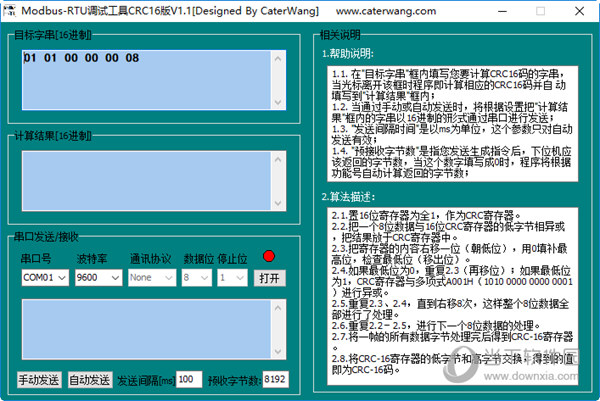
Task: Click the 预收字节数 label
Action: 235,380
